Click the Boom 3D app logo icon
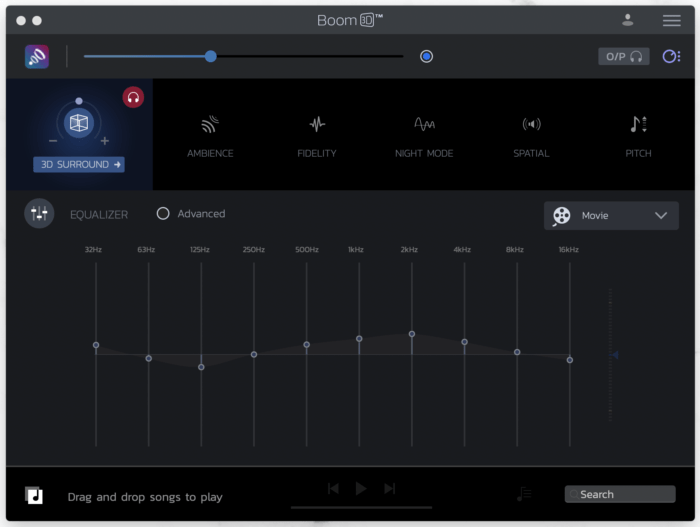700x527 pixels. click(36, 57)
